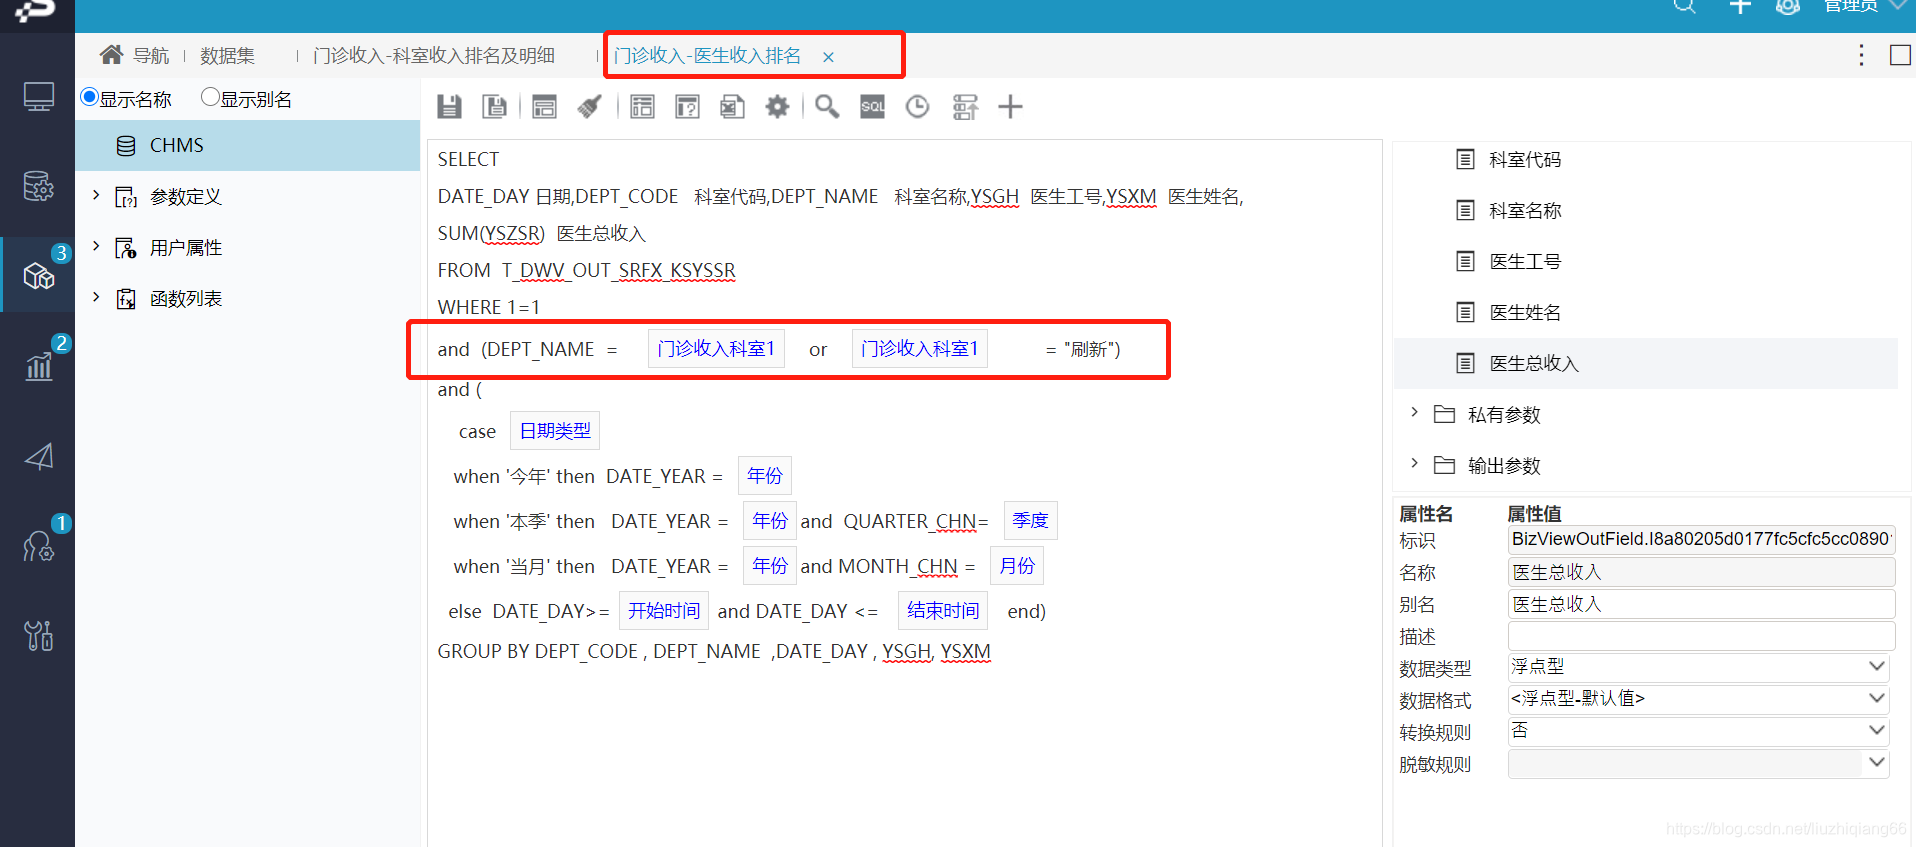Viewport: 1916px width, 847px height.
Task: Open the cube sidebar icon with badge 3
Action: click(x=38, y=276)
